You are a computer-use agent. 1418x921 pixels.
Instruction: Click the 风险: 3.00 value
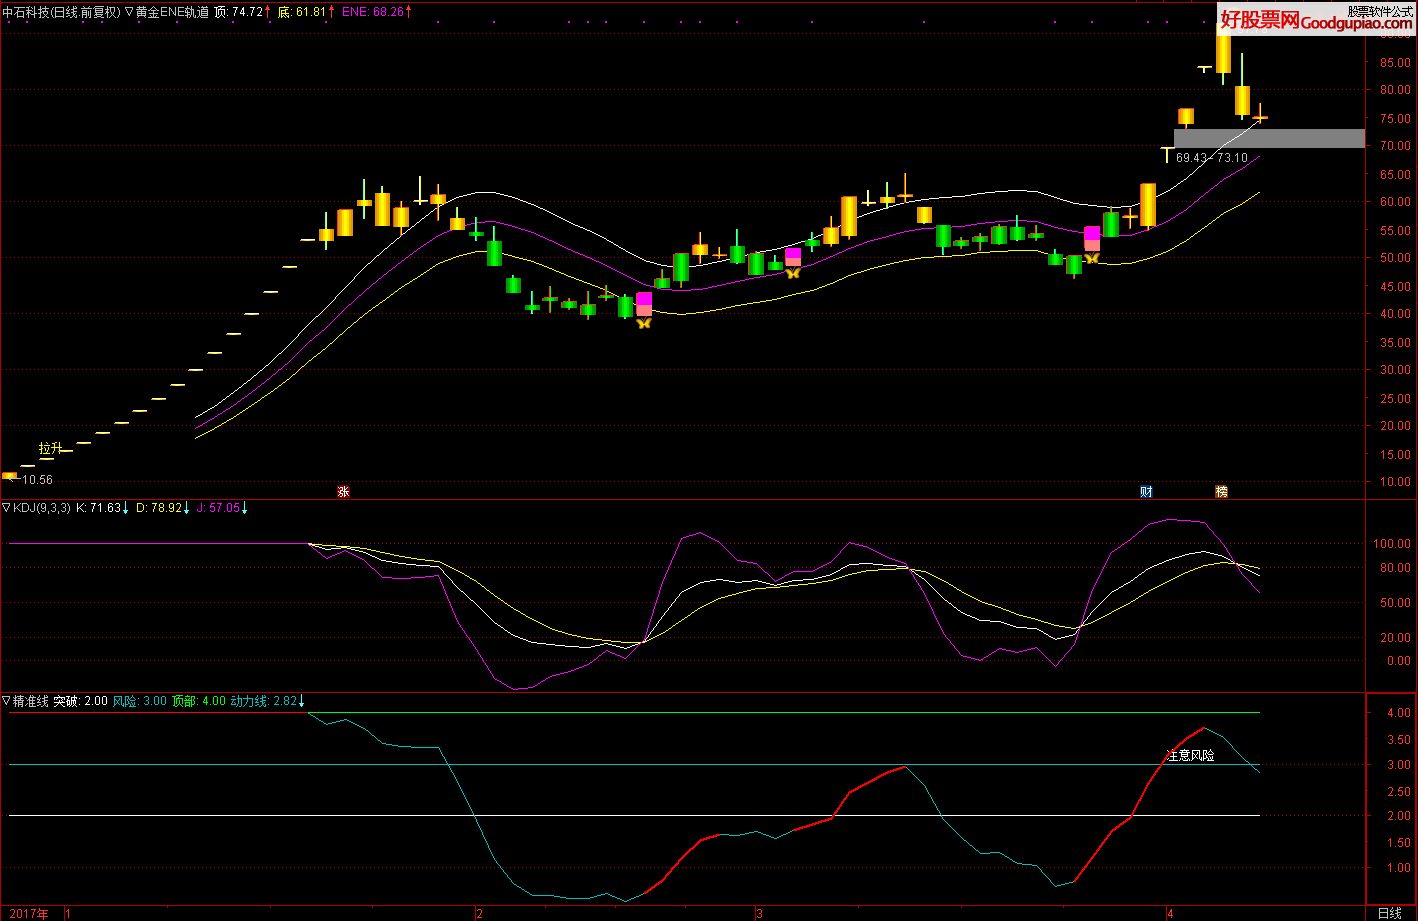coord(140,701)
